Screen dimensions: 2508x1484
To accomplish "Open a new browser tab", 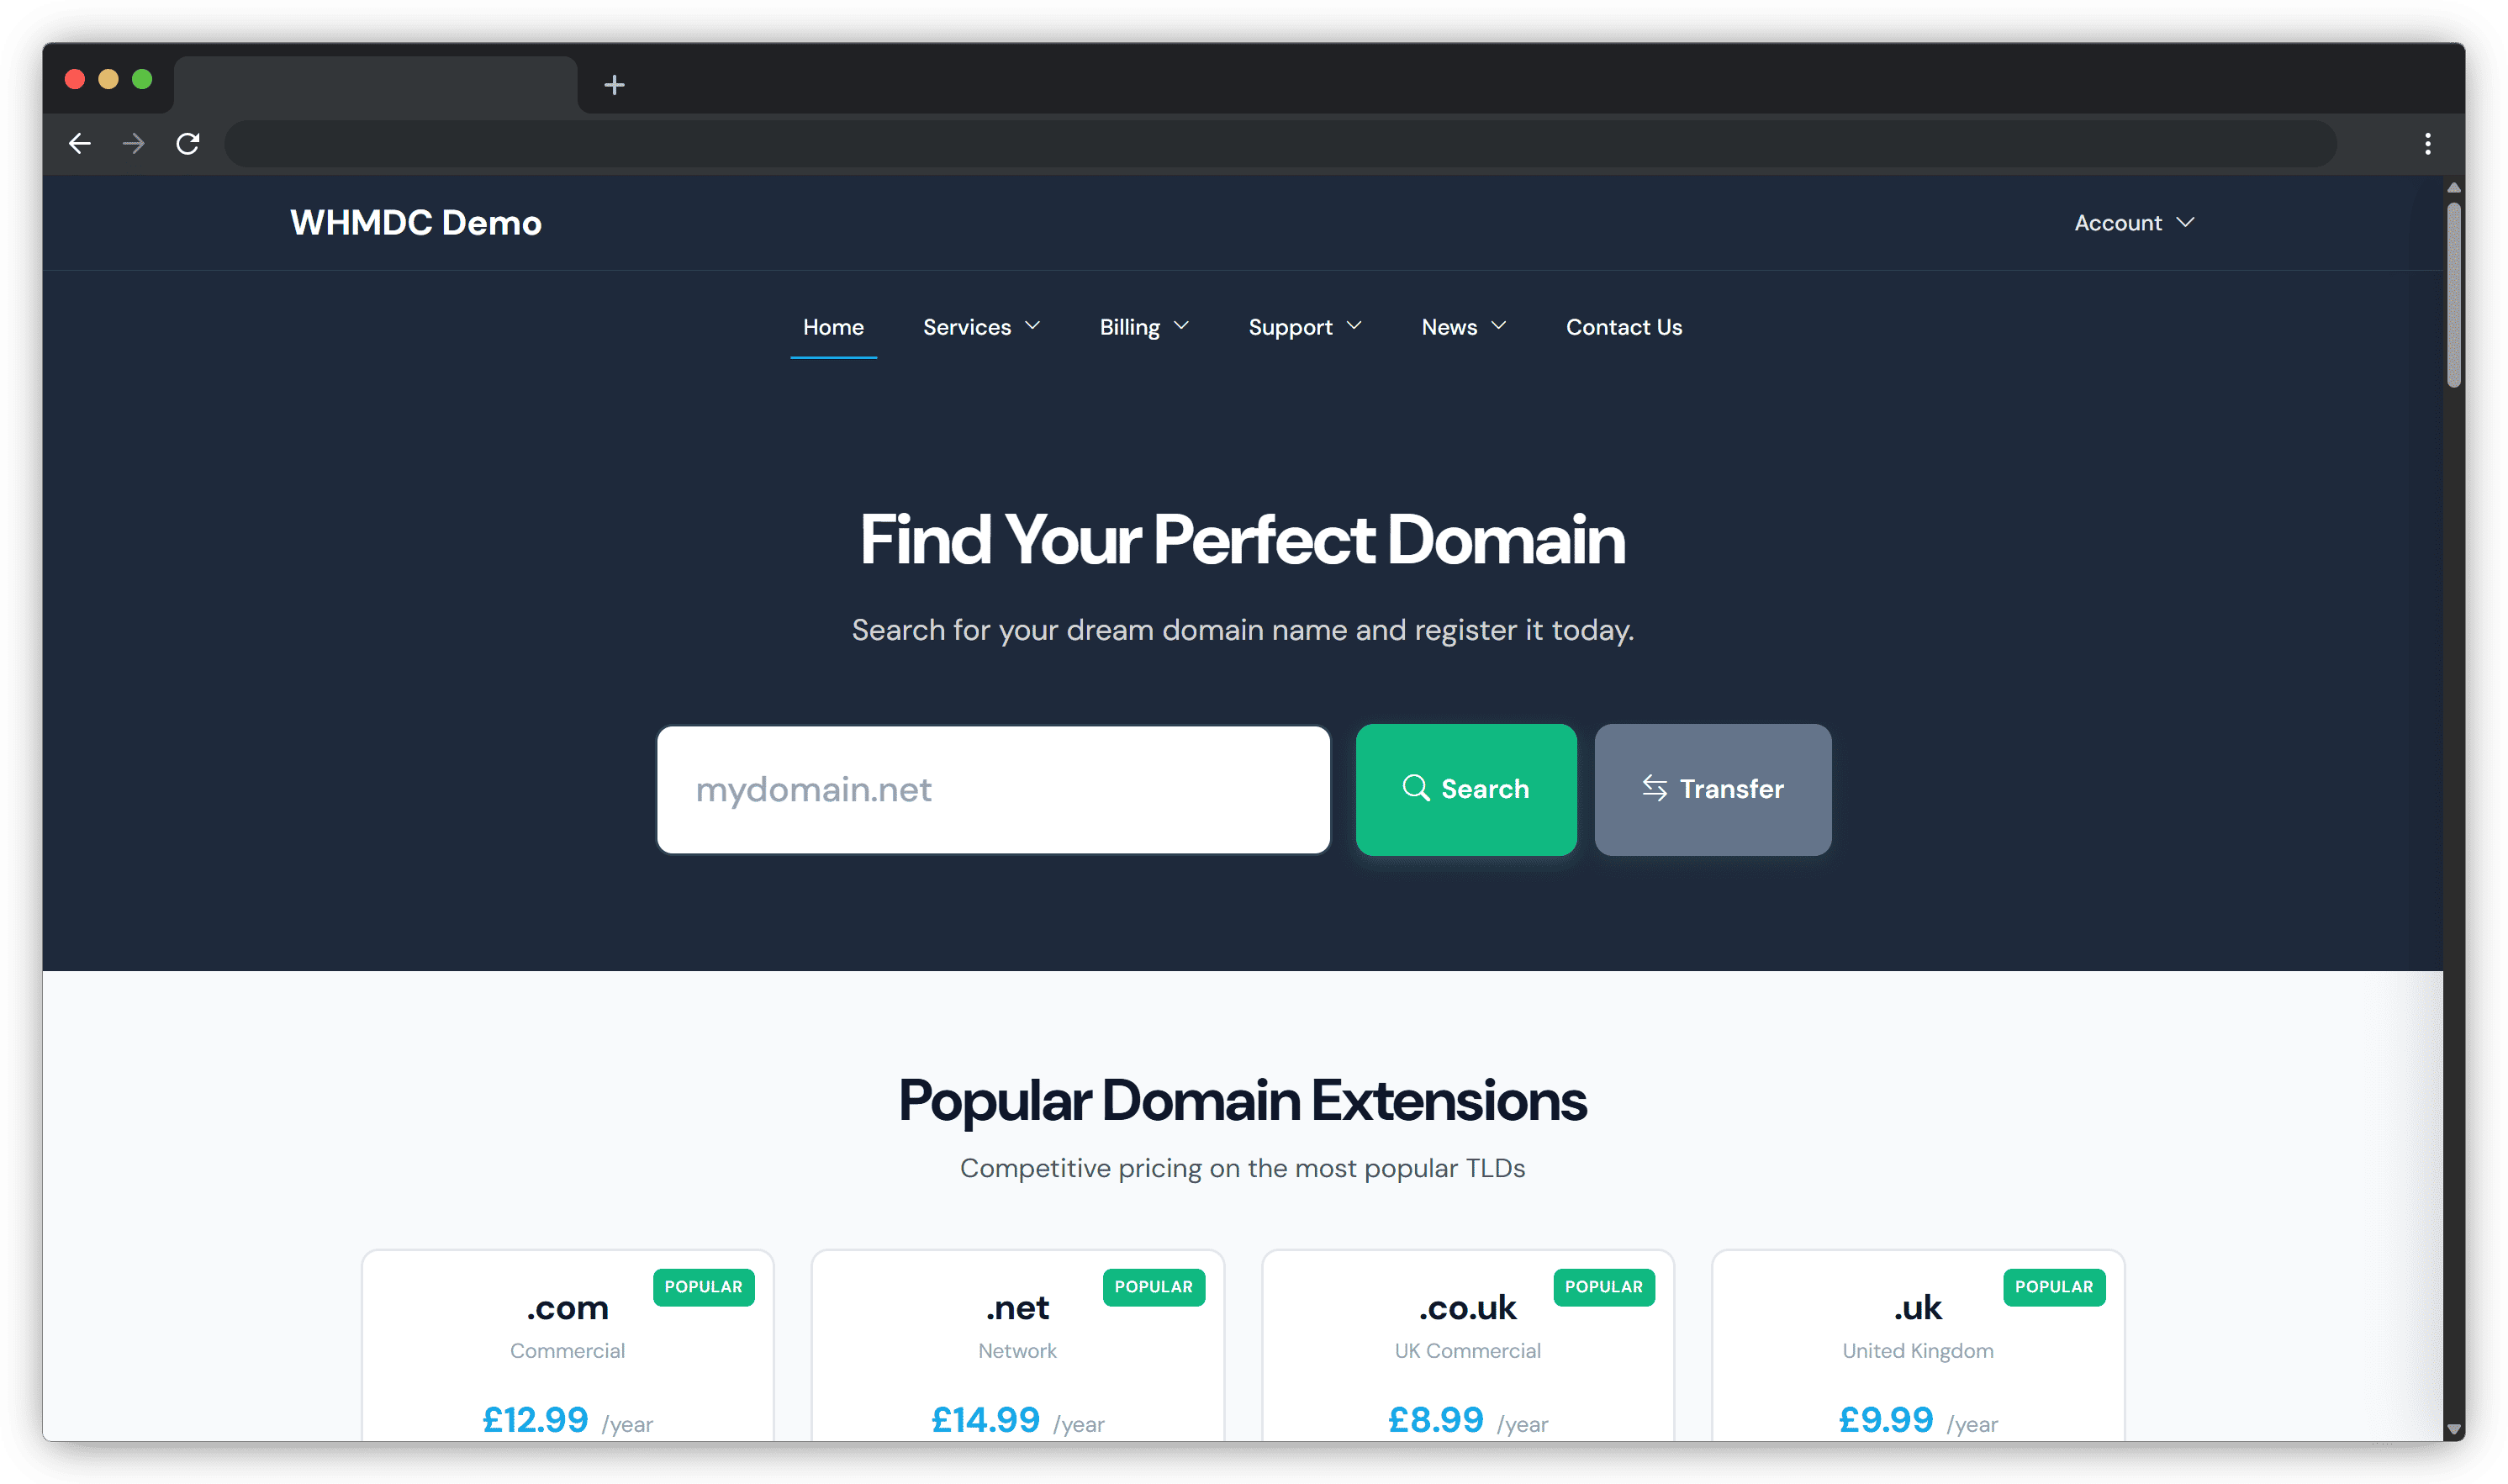I will [614, 85].
